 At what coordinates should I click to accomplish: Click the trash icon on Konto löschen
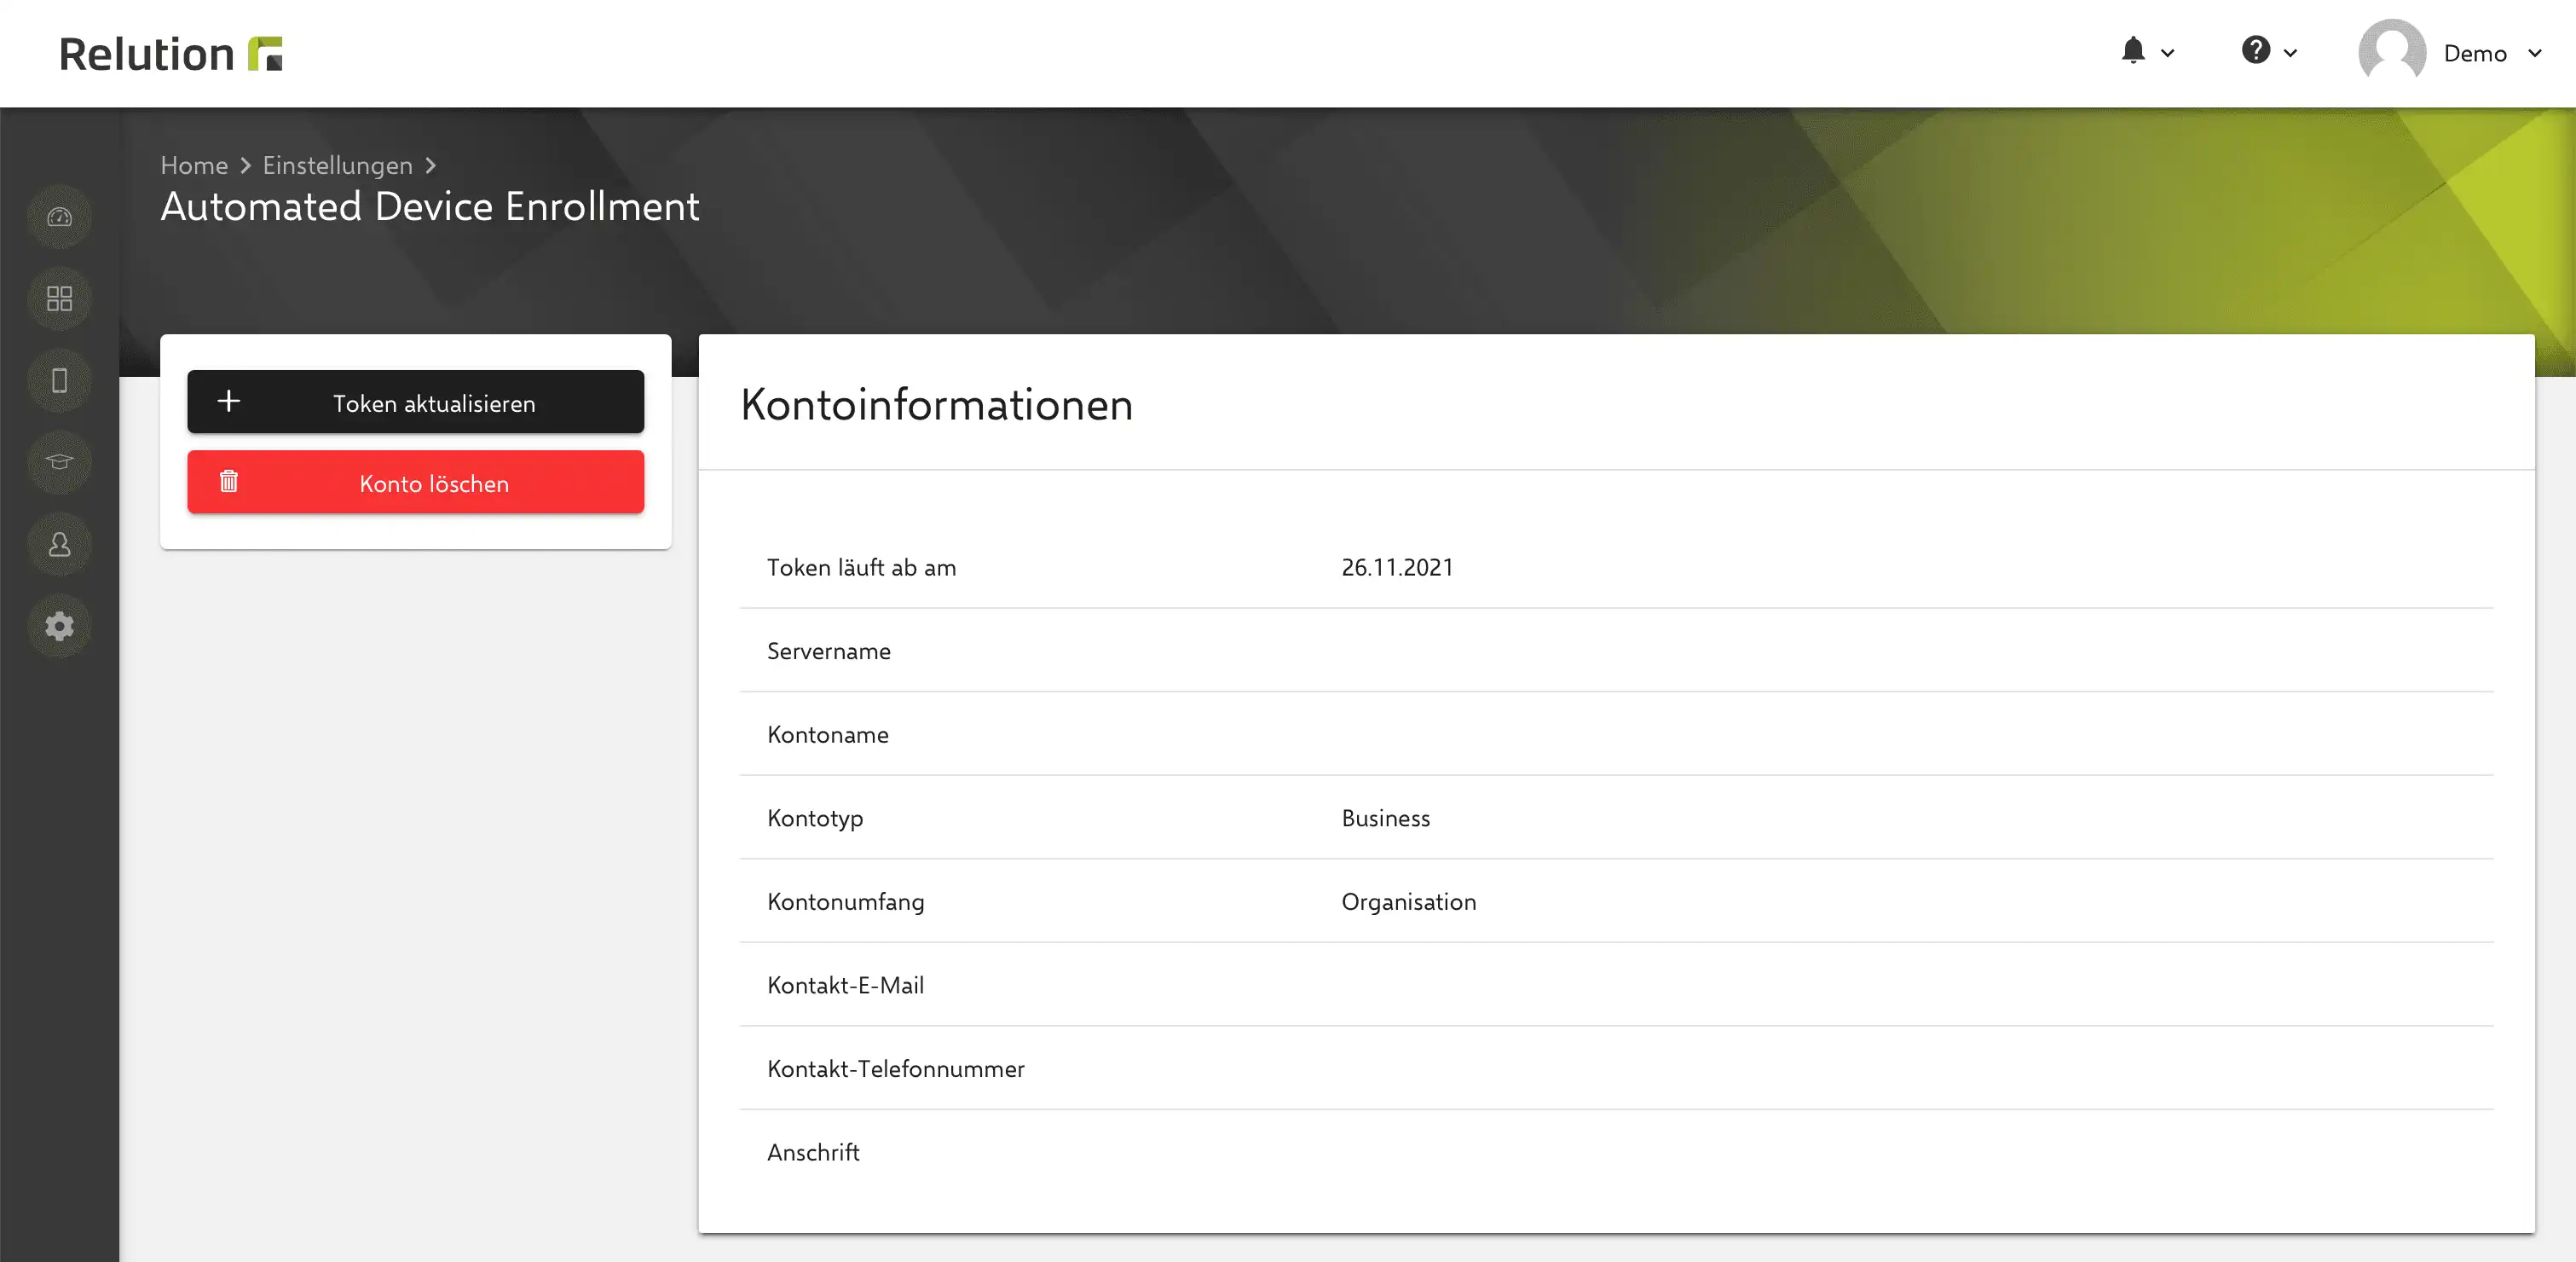[229, 481]
